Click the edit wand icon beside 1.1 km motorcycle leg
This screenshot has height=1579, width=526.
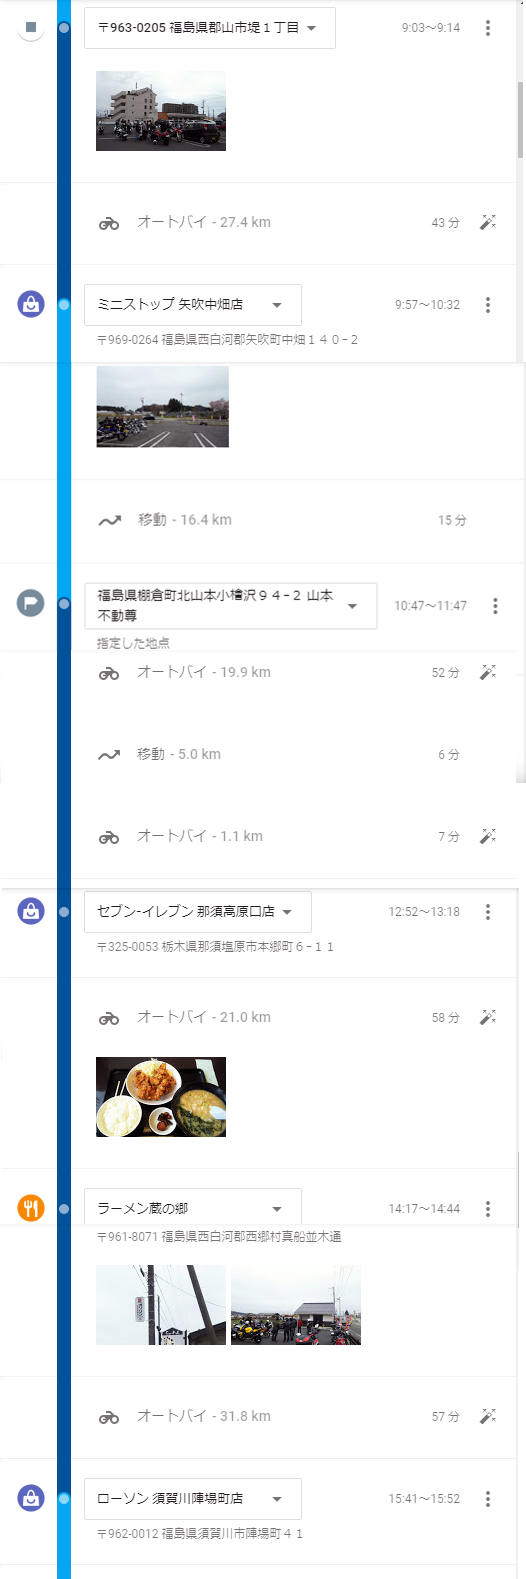point(488,836)
